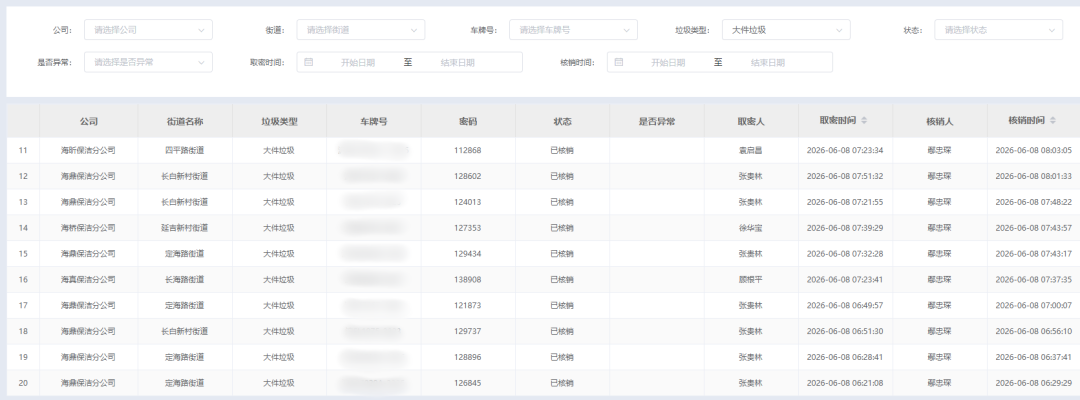This screenshot has height=400, width=1080.
Task: Open the 公司 dropdown
Action: pyautogui.click(x=148, y=30)
